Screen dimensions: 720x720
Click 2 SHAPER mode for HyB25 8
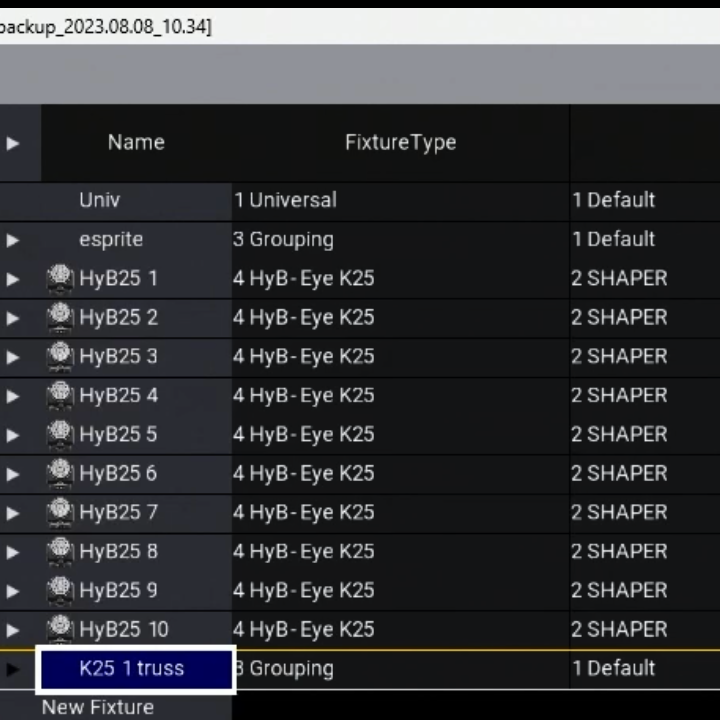645,552
